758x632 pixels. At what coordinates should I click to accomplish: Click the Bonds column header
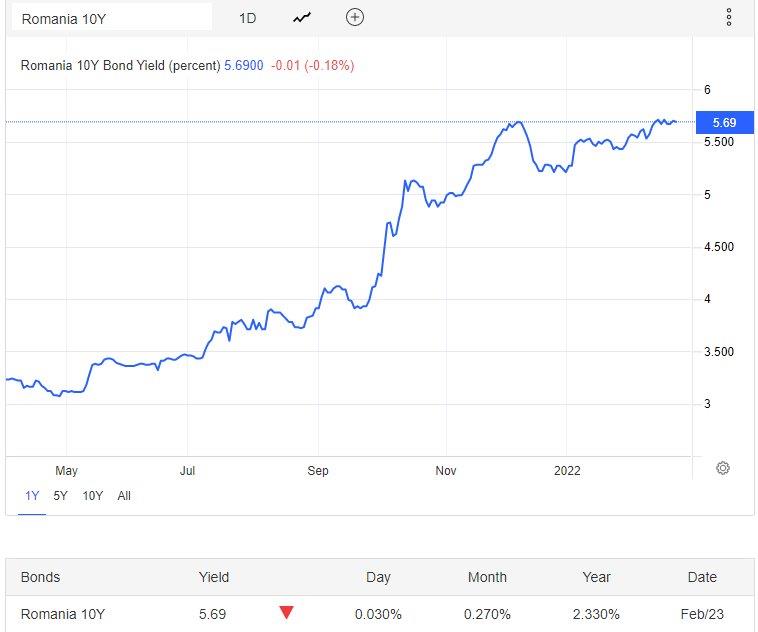tap(41, 577)
